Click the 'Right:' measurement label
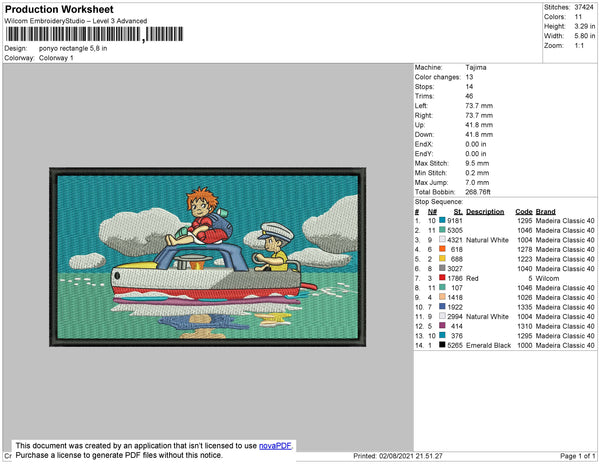This screenshot has height=464, width=600. point(423,116)
